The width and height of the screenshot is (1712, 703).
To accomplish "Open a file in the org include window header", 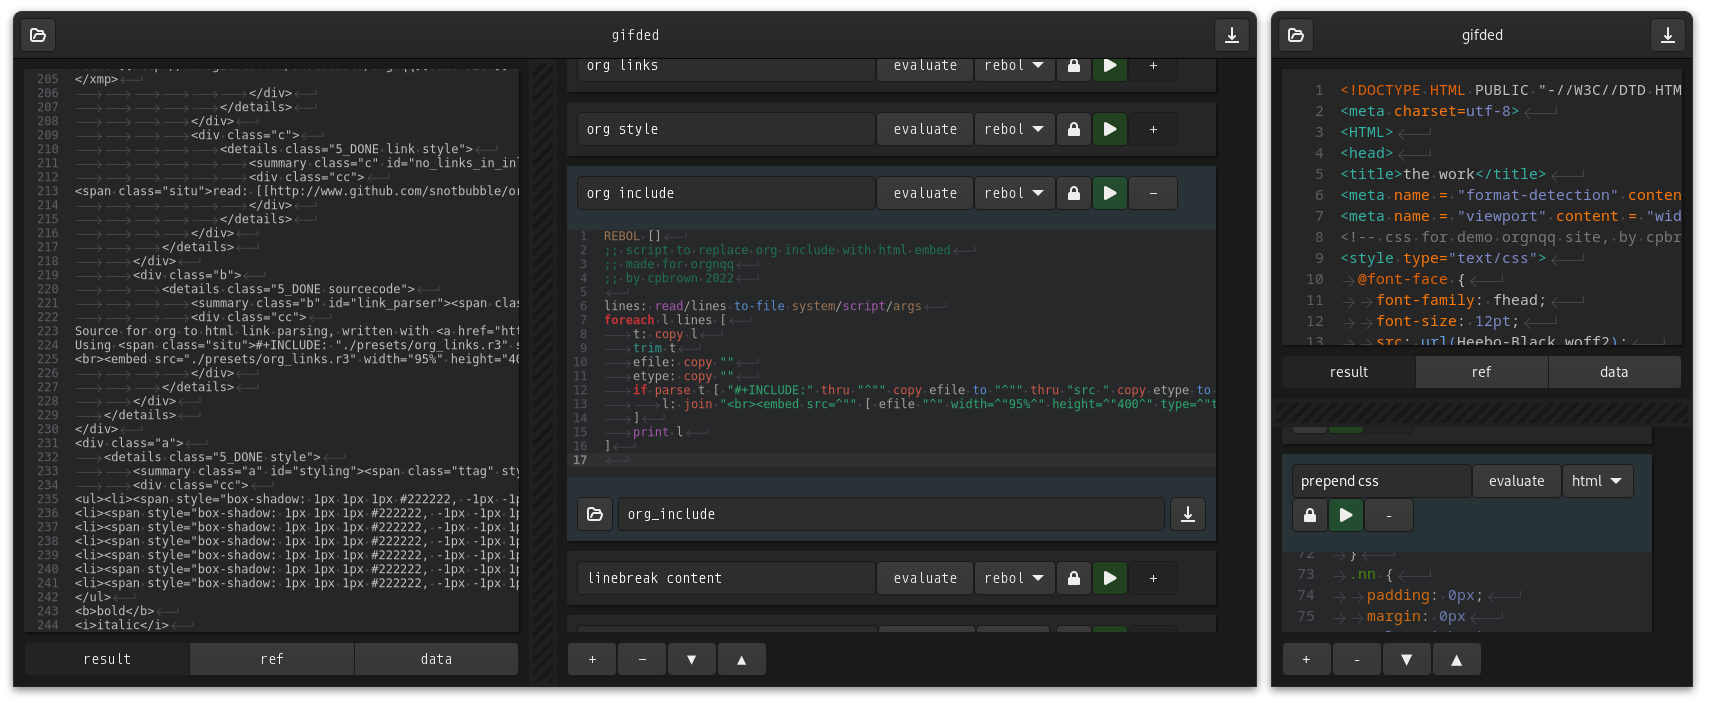I will pyautogui.click(x=38, y=35).
